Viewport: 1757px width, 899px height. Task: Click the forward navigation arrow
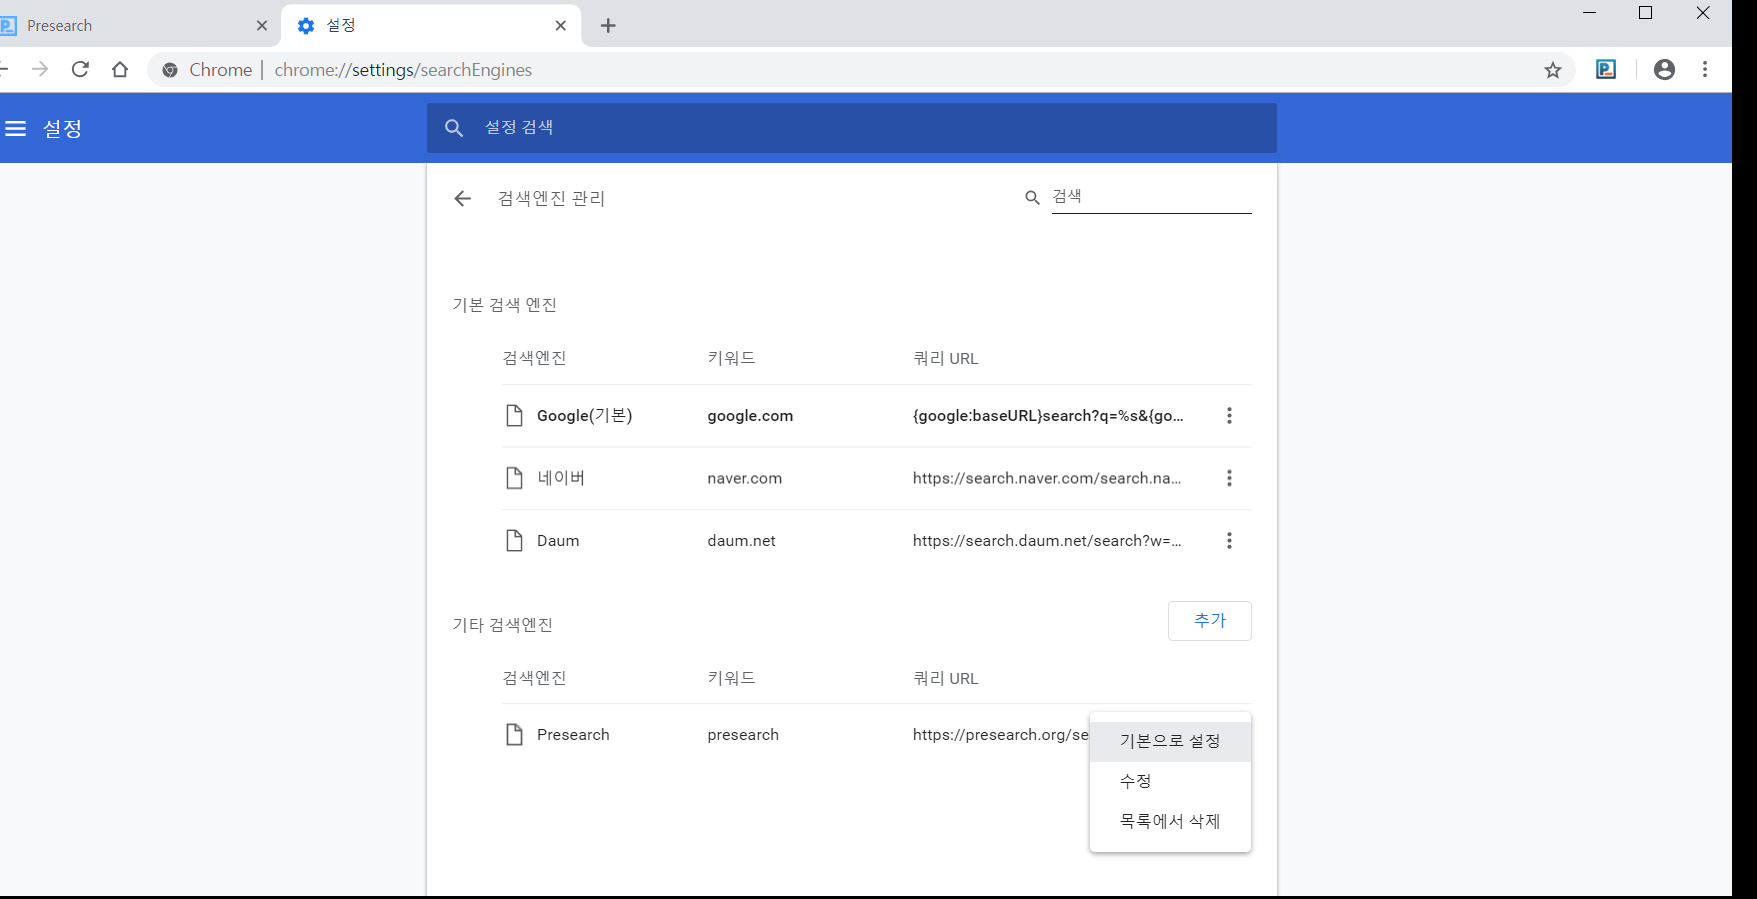pyautogui.click(x=40, y=69)
